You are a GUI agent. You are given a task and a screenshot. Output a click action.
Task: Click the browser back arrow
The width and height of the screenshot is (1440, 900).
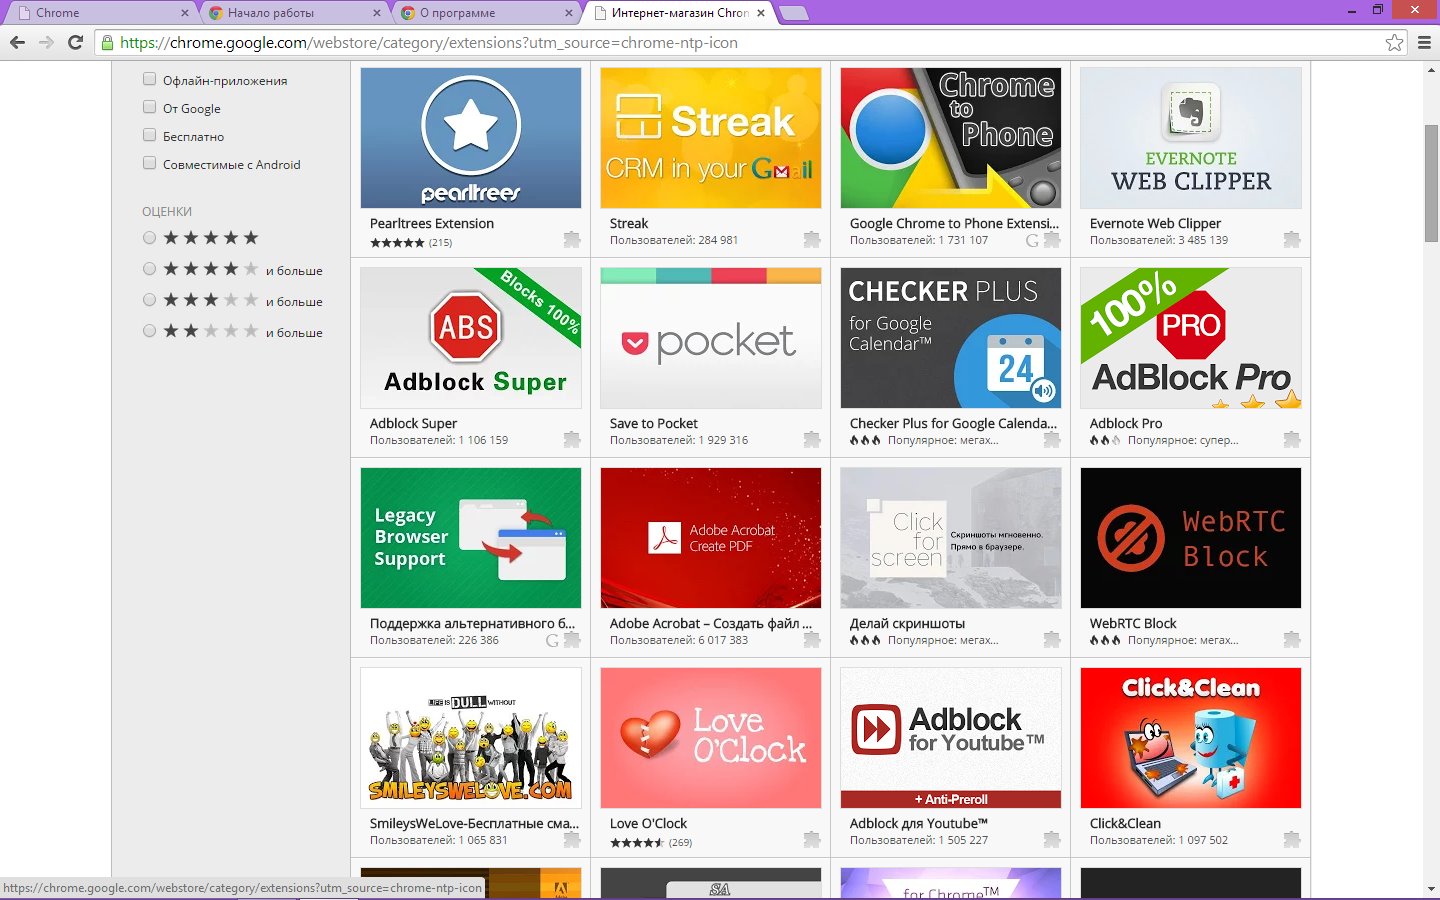tap(17, 42)
